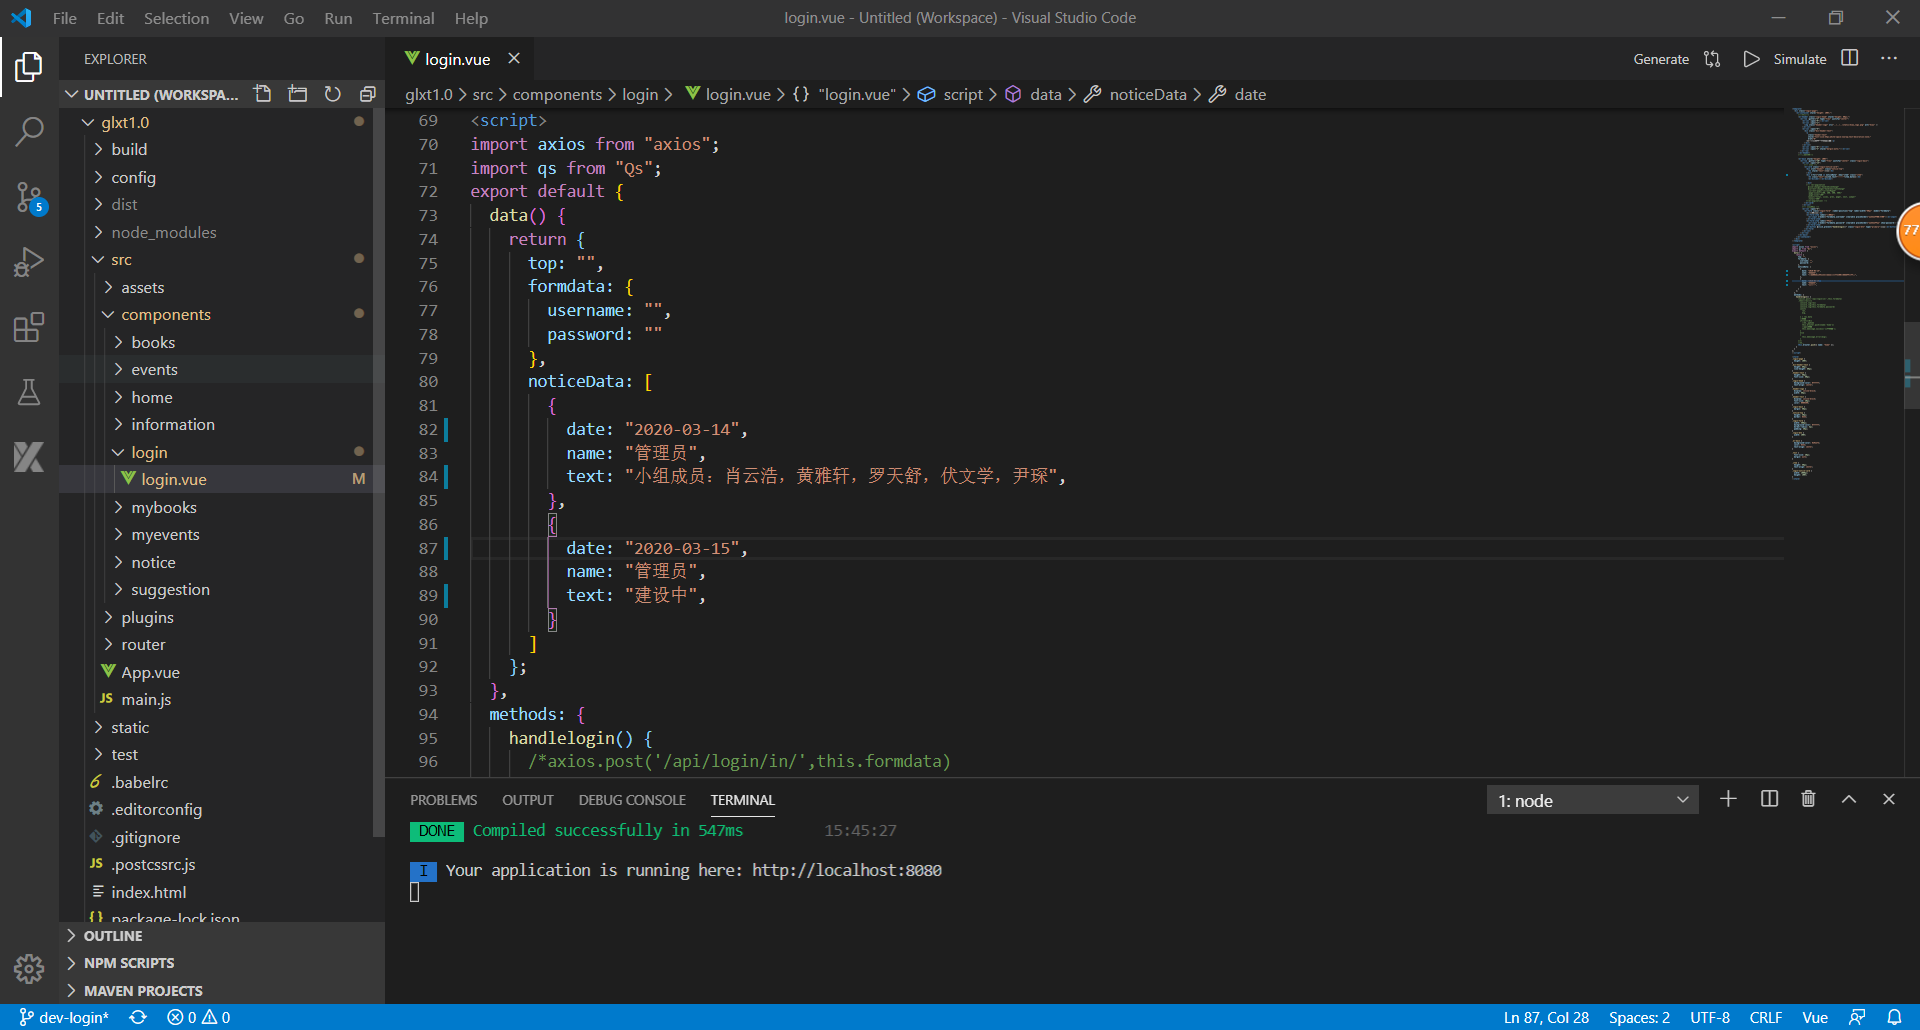Screen dimensions: 1920x1030
Task: Click the Simulate button
Action: click(x=1799, y=59)
